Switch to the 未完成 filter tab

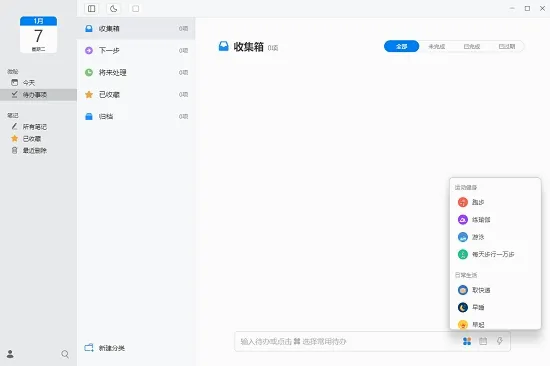point(437,46)
